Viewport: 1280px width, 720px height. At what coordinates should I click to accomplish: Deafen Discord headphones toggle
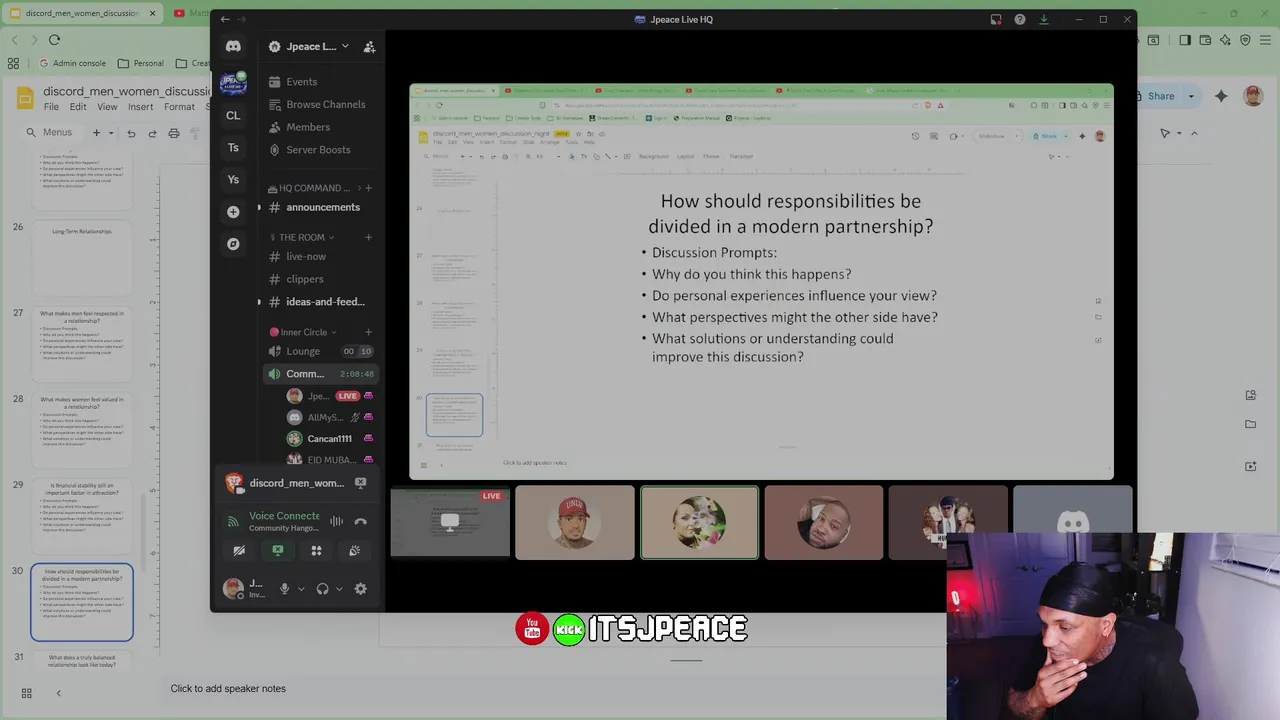pyautogui.click(x=322, y=589)
